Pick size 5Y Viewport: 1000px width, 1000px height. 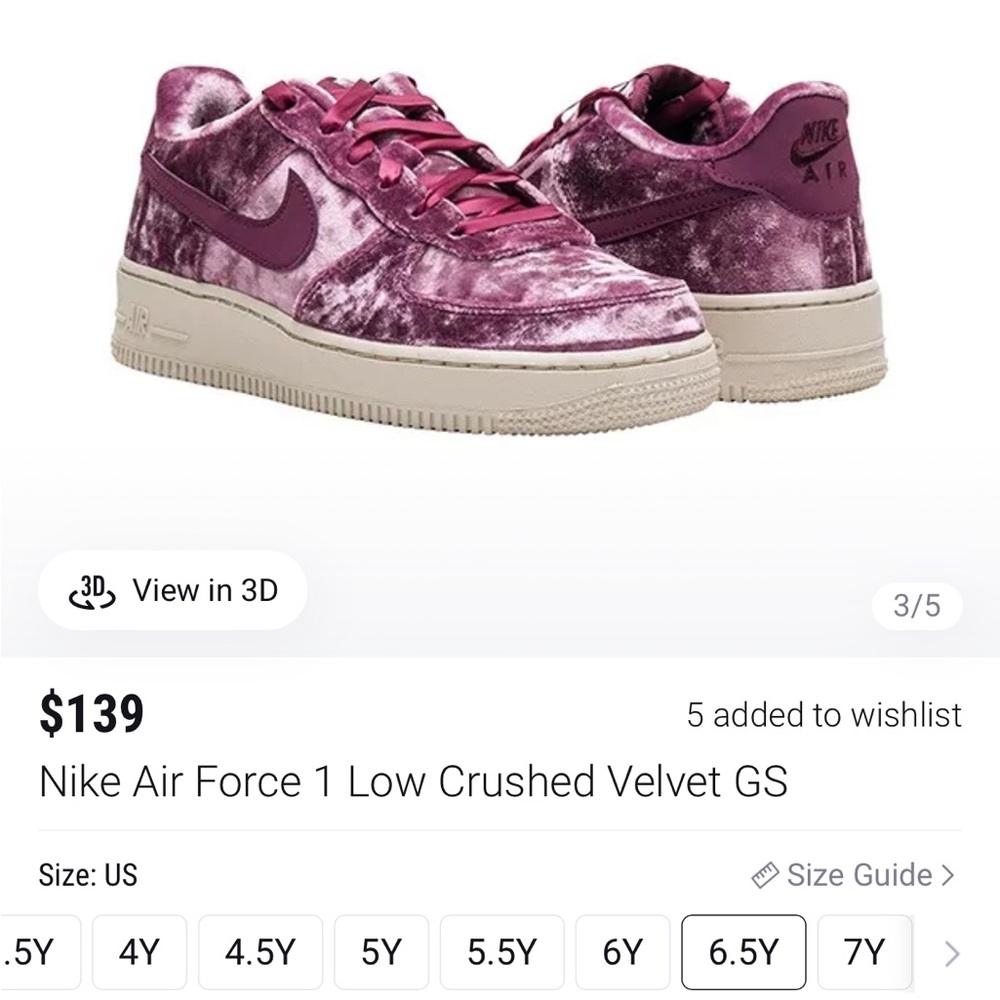coord(381,952)
